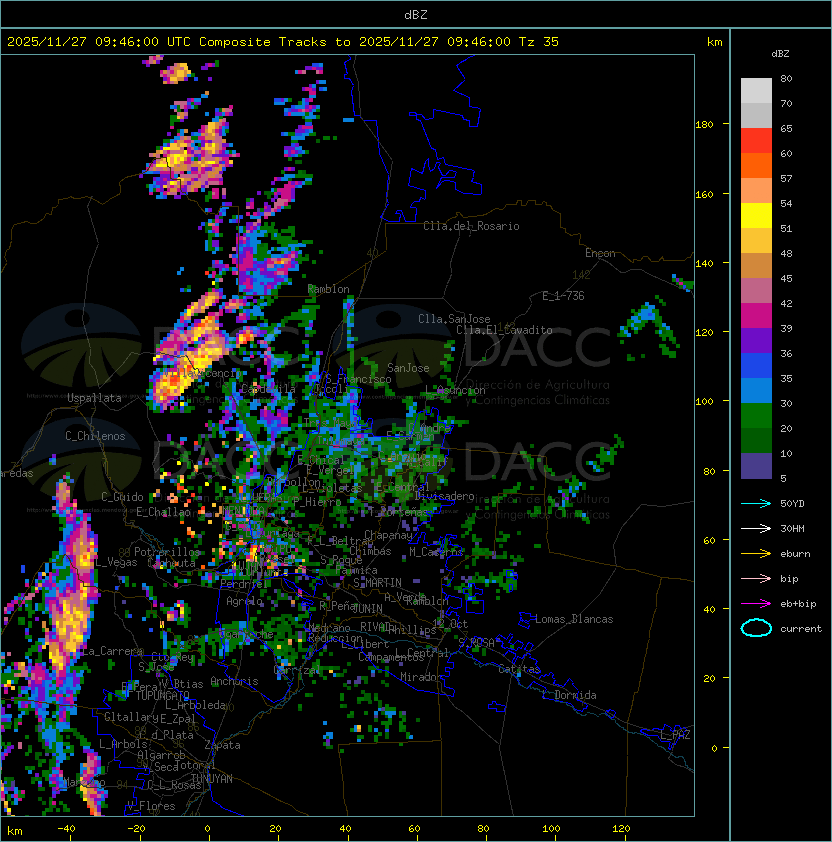Click the 'Lomas_Blancas' map label
The image size is (832, 842).
coord(574,619)
